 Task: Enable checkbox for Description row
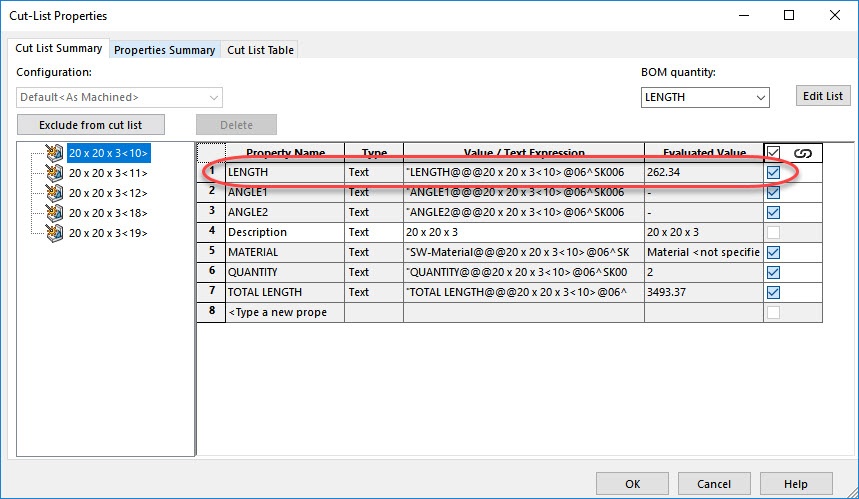773,232
